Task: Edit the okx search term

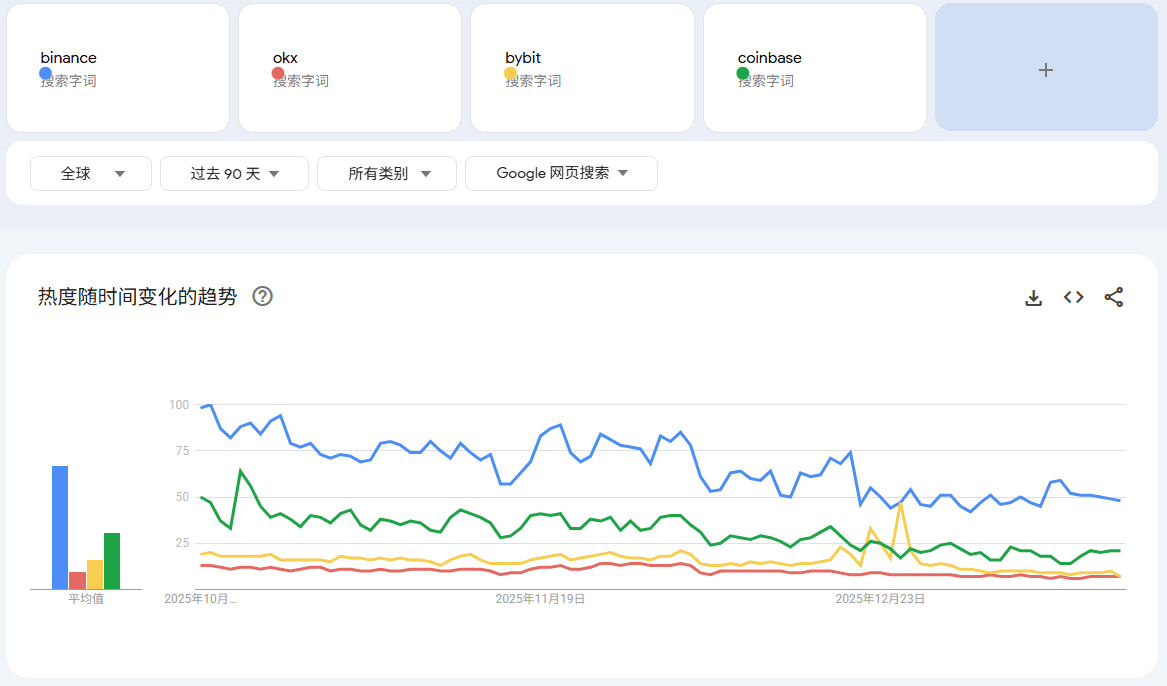Action: 286,58
